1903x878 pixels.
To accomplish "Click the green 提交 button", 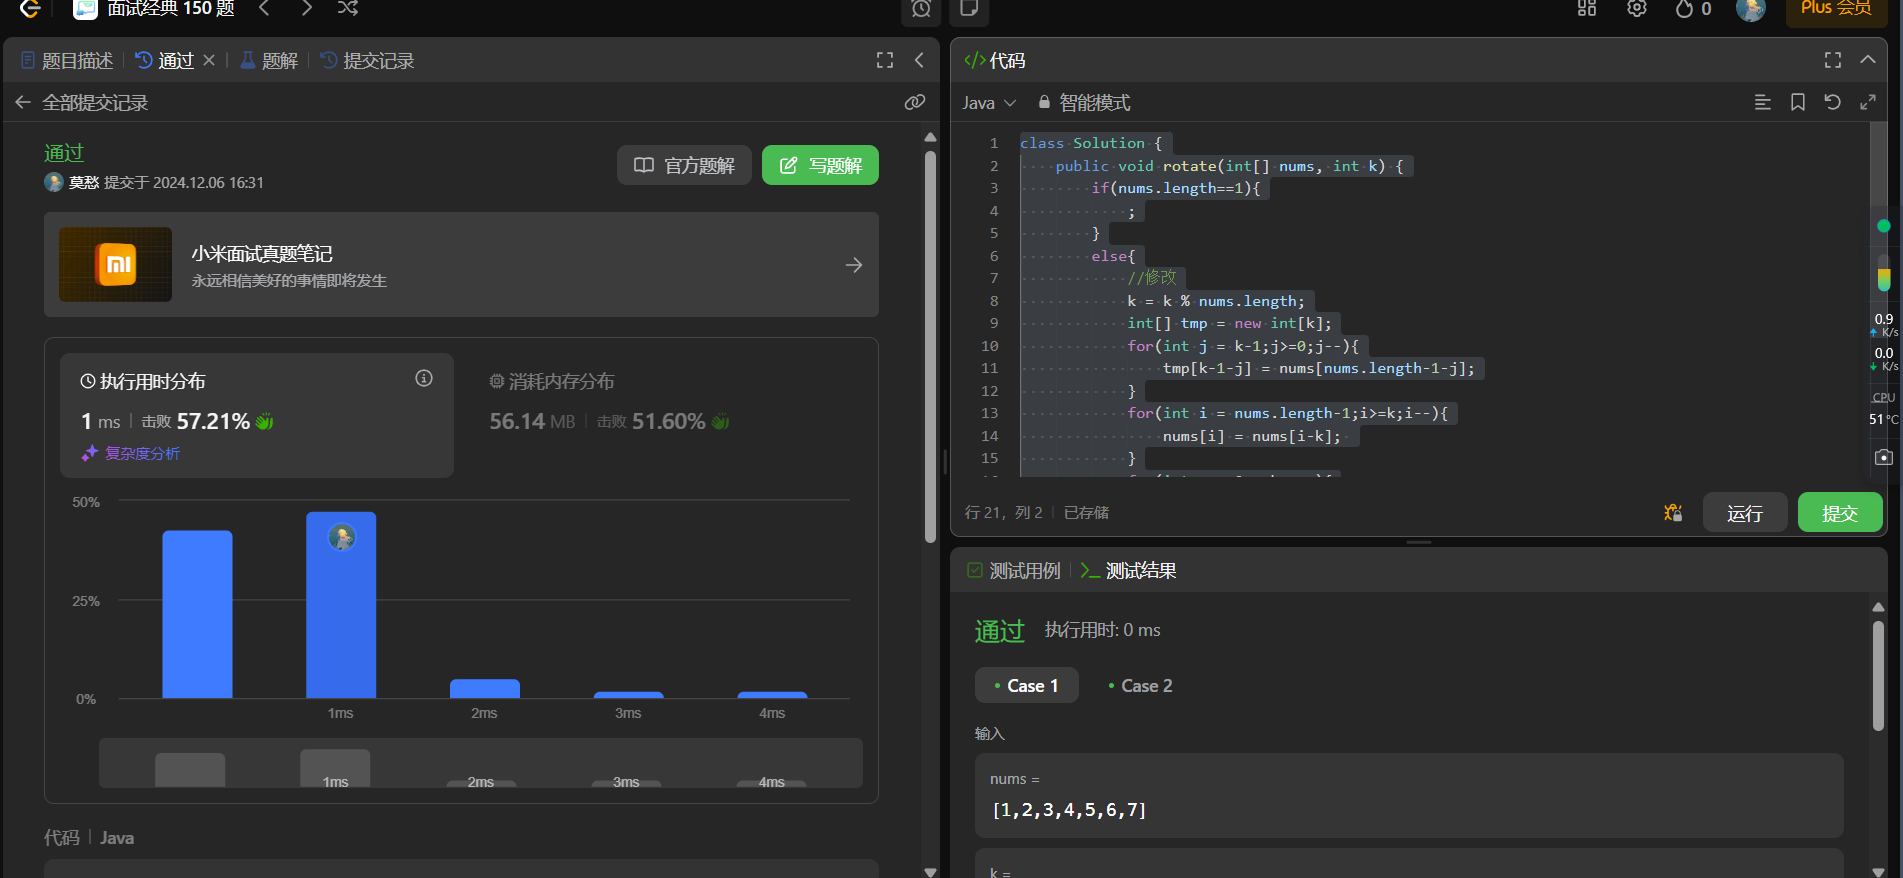I will (1840, 513).
